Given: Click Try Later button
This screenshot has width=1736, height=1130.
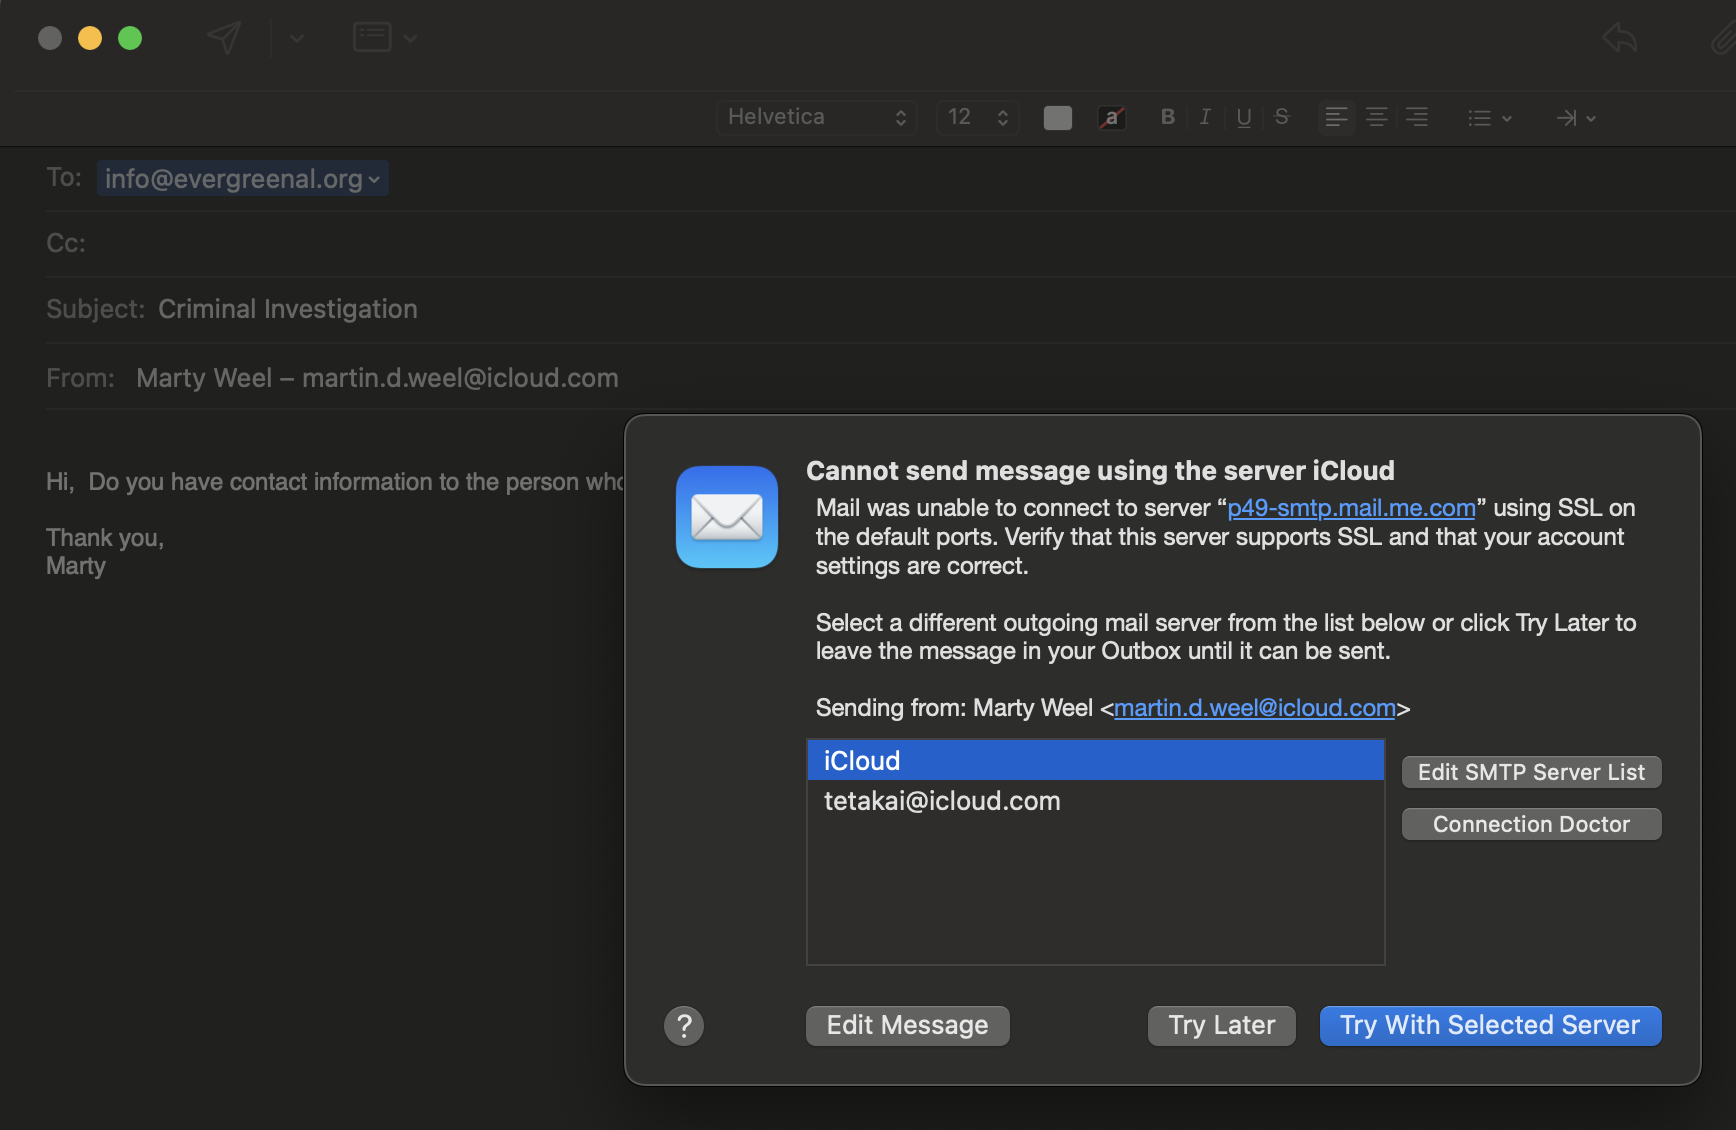Looking at the screenshot, I should (1221, 1026).
